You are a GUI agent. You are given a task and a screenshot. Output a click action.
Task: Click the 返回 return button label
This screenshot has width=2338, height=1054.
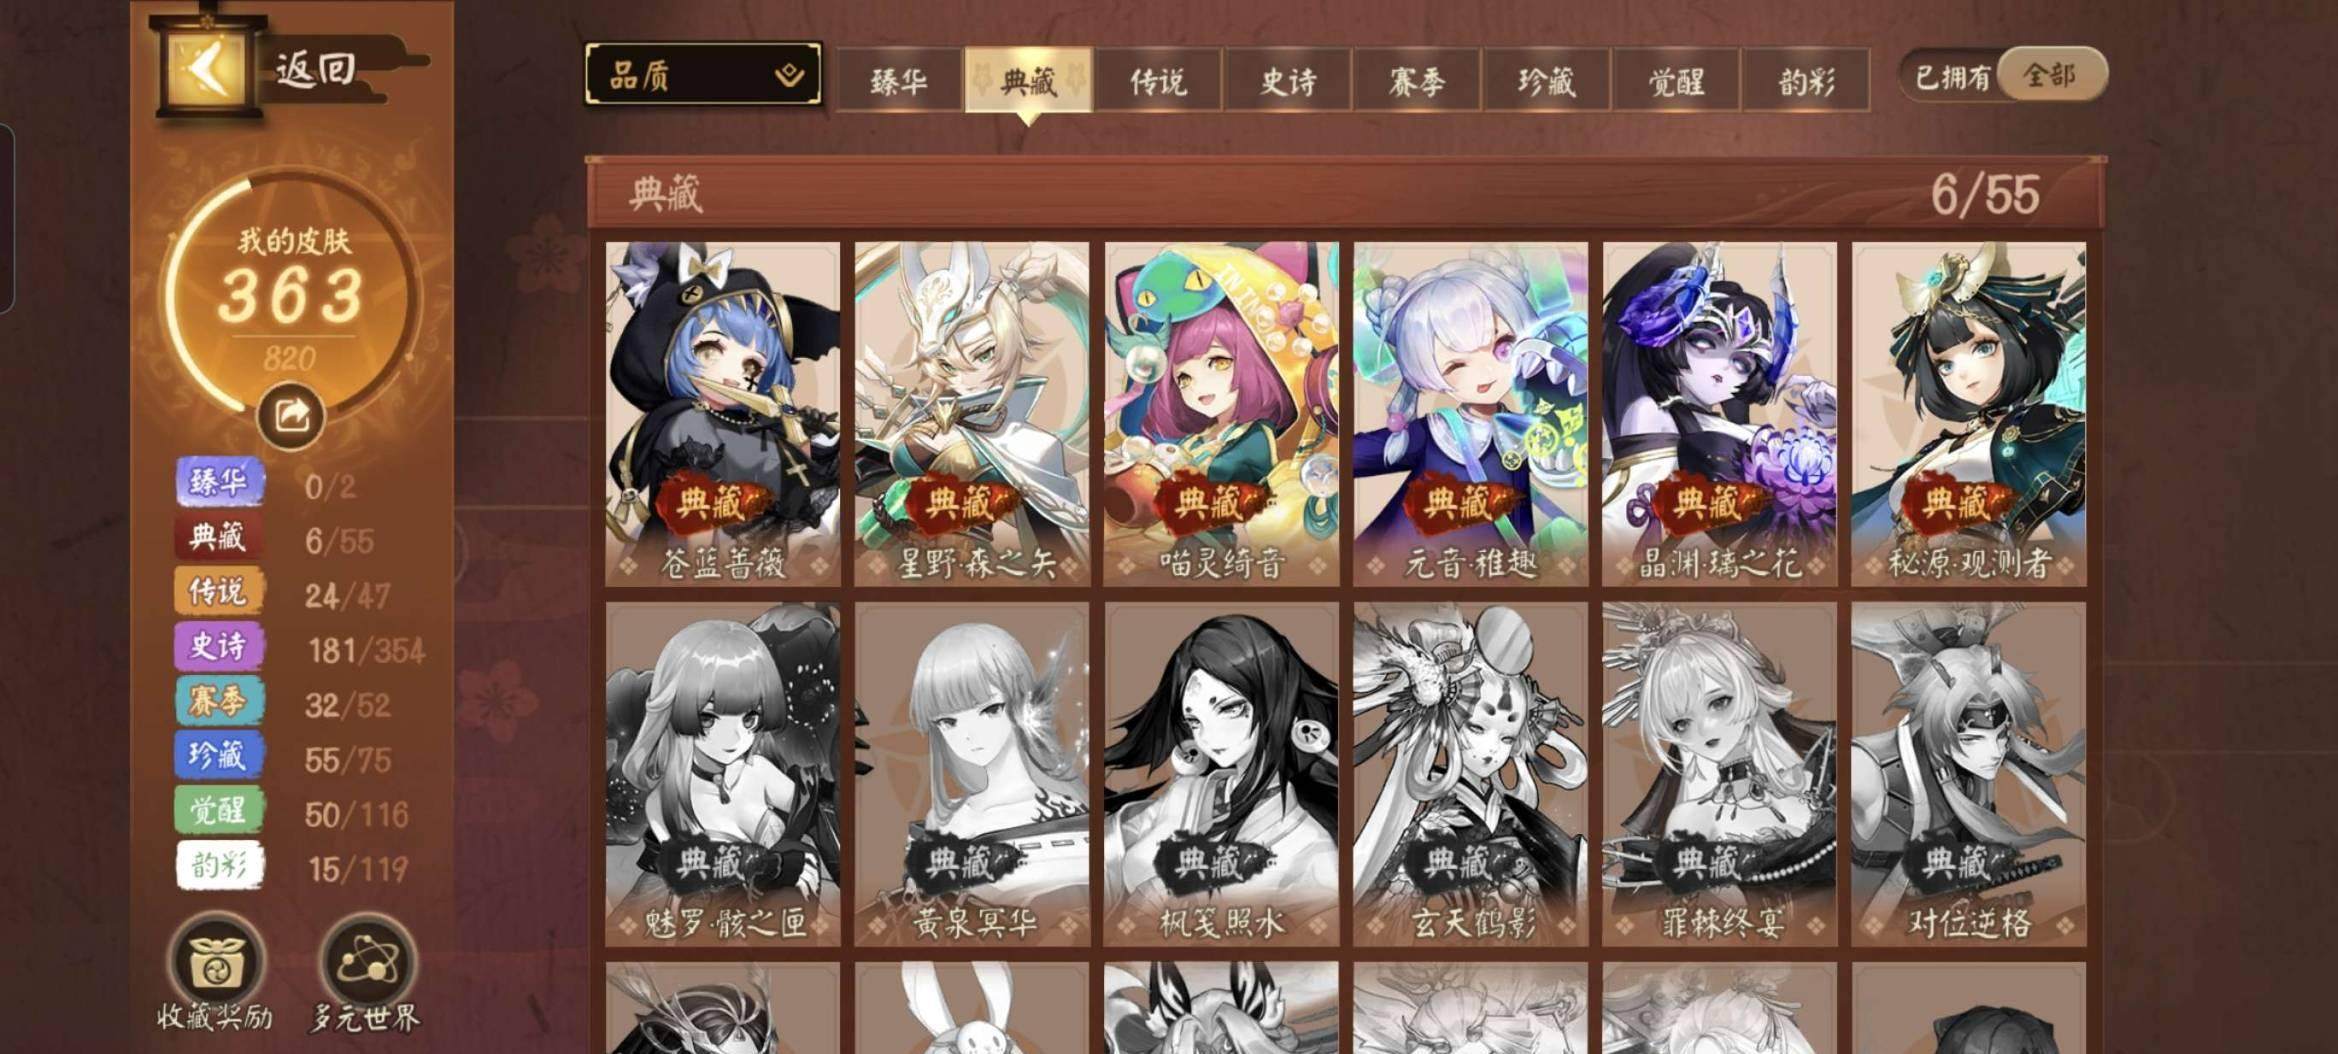(x=316, y=69)
